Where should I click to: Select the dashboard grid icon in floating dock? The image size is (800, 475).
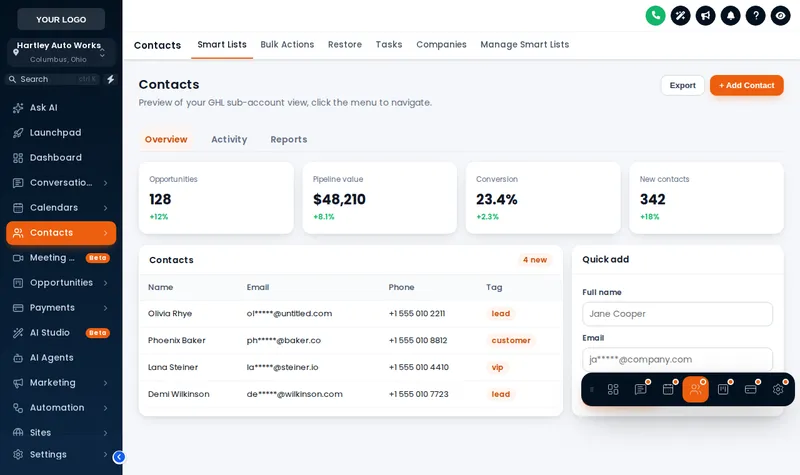613,389
